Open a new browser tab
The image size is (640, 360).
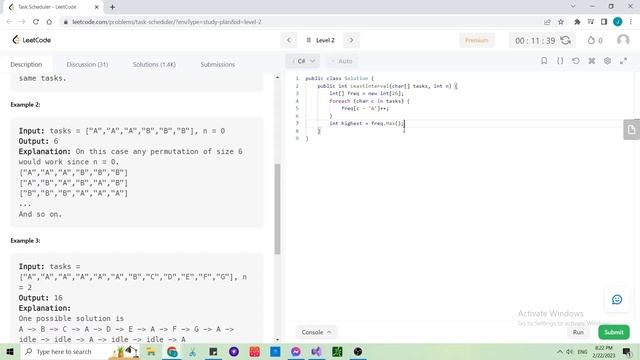tap(112, 7)
